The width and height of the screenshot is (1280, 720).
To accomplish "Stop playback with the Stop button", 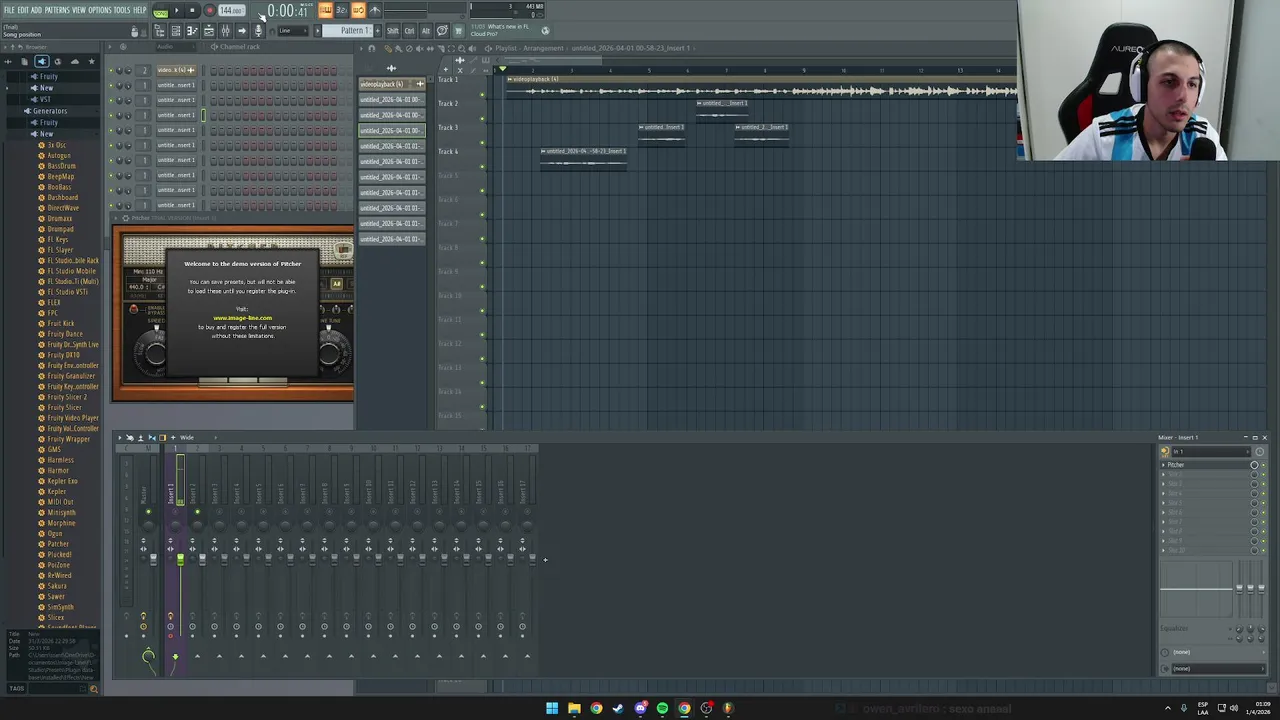I will [192, 10].
